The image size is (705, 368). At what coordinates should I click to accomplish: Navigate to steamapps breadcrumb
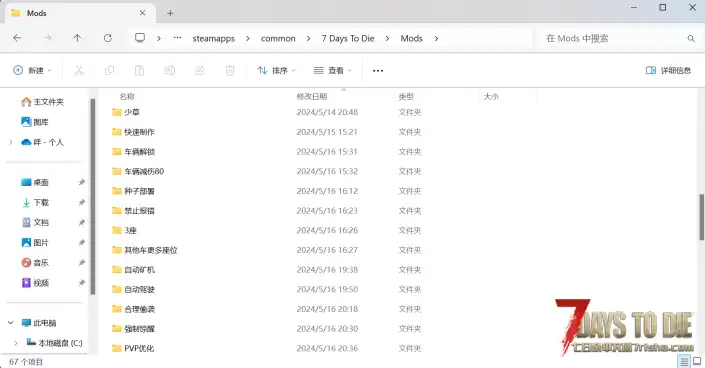(214, 39)
